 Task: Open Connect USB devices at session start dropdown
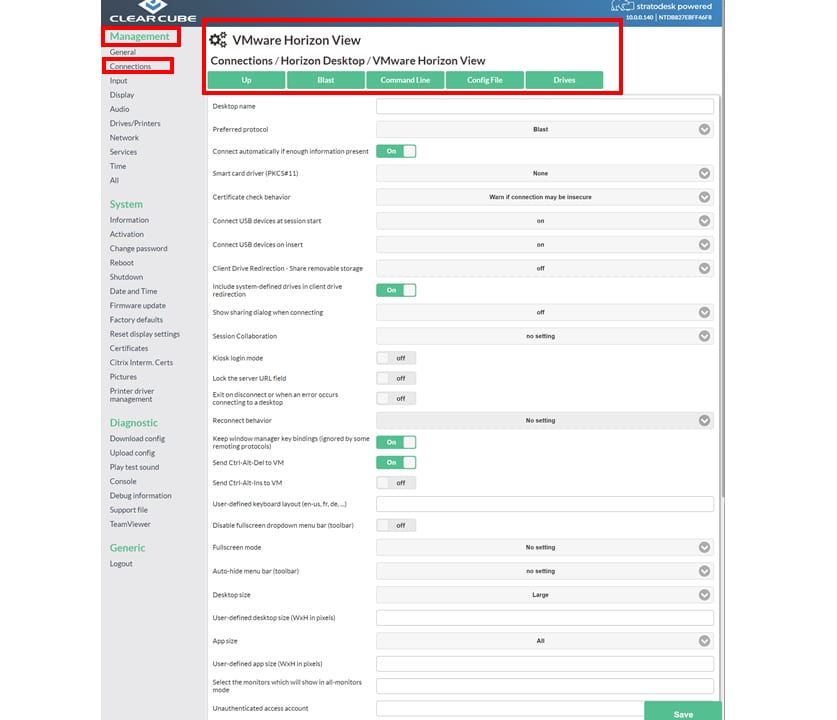coord(544,221)
